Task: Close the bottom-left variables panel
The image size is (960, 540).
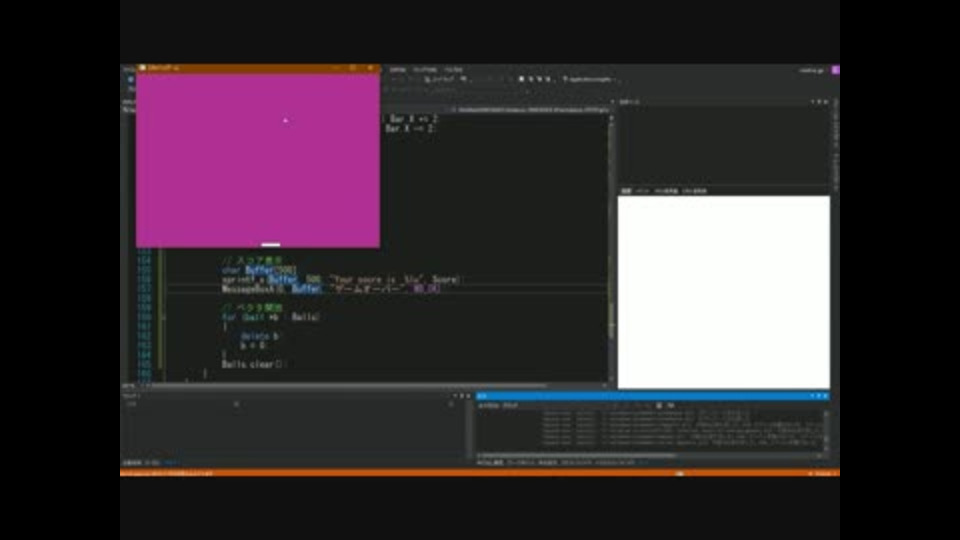Action: 468,396
